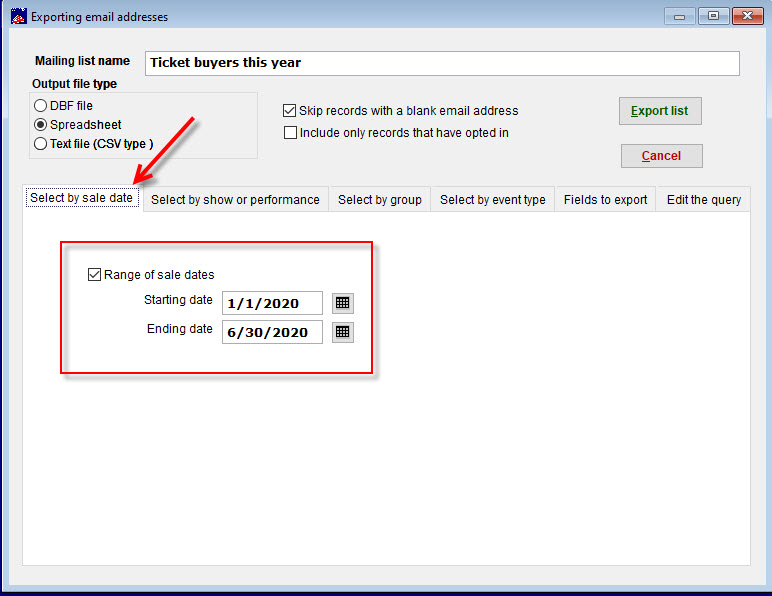Switch to Edit the query tab
Viewport: 772px width, 596px height.
tap(704, 200)
